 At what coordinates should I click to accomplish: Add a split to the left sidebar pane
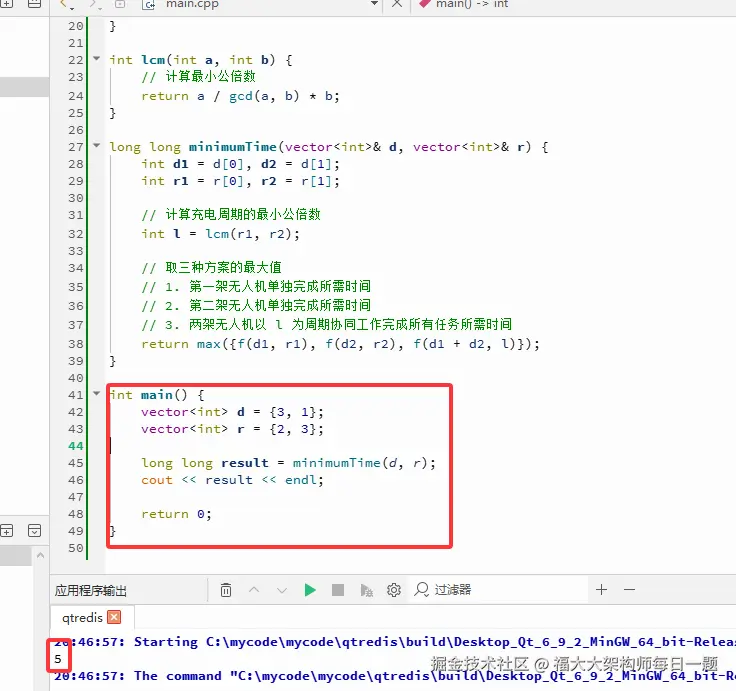[7, 531]
